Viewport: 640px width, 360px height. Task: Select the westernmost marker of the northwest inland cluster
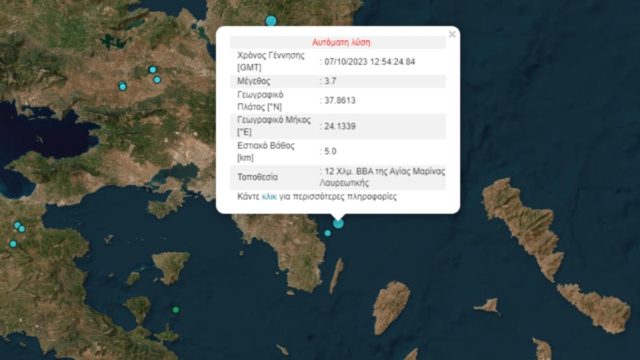pos(122,86)
